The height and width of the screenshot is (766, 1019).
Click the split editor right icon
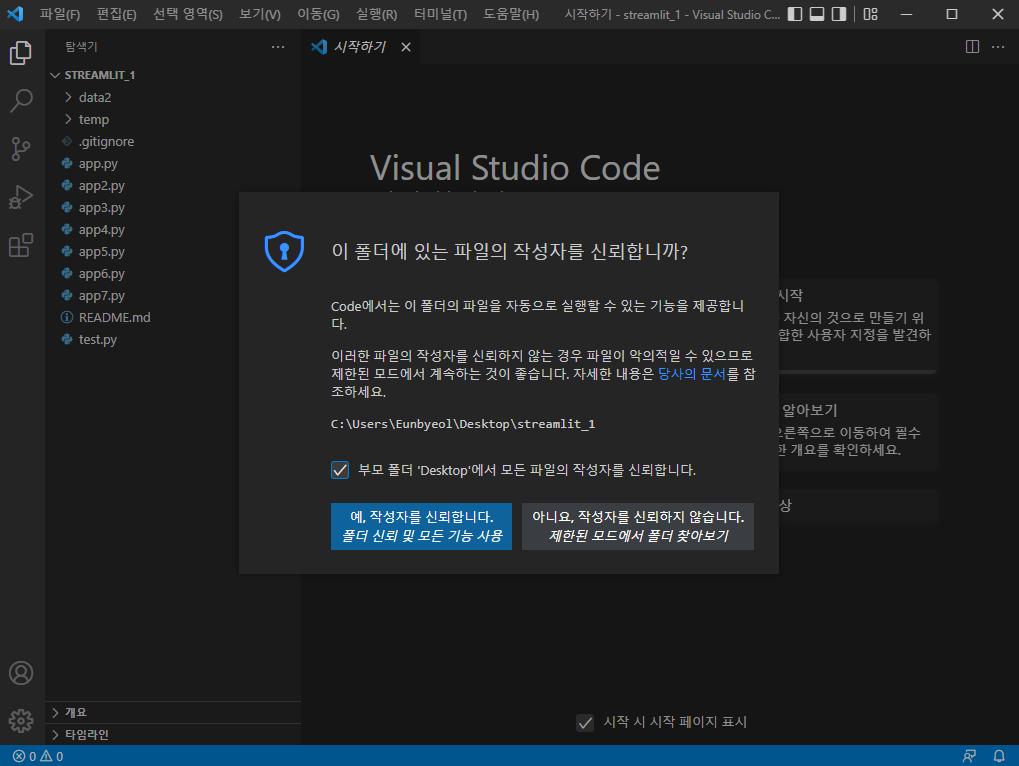(972, 47)
